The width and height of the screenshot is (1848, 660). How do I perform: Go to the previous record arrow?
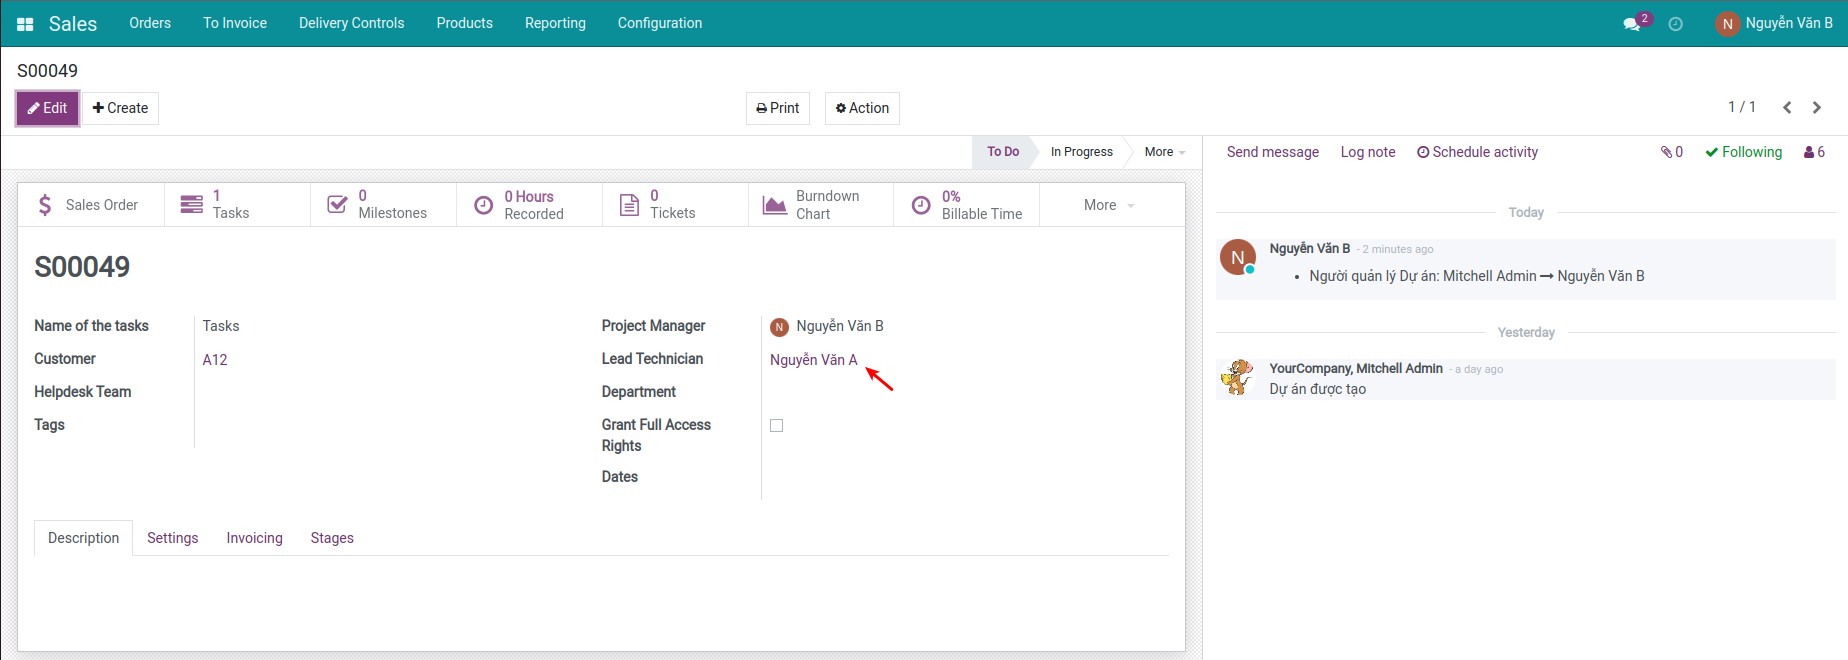click(x=1787, y=108)
